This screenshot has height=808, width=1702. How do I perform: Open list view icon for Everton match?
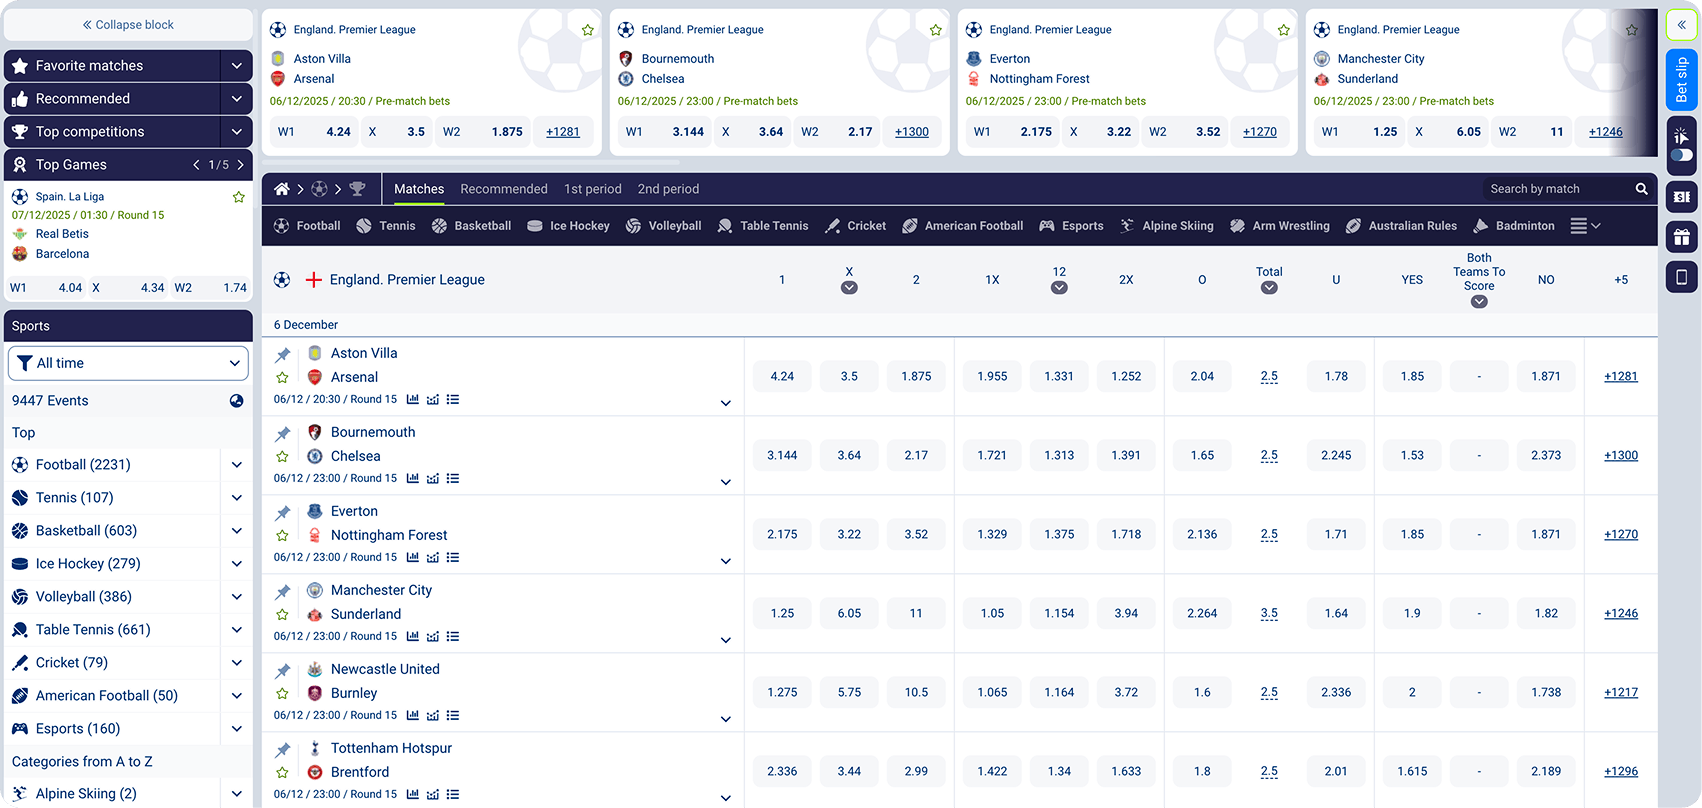click(x=453, y=557)
